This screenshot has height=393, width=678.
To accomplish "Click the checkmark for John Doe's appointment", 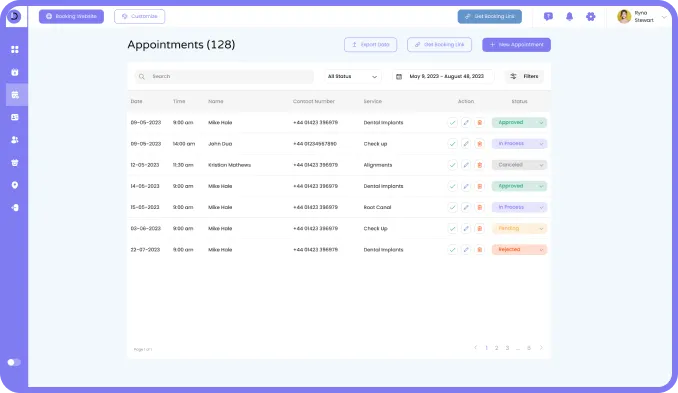I will [452, 144].
